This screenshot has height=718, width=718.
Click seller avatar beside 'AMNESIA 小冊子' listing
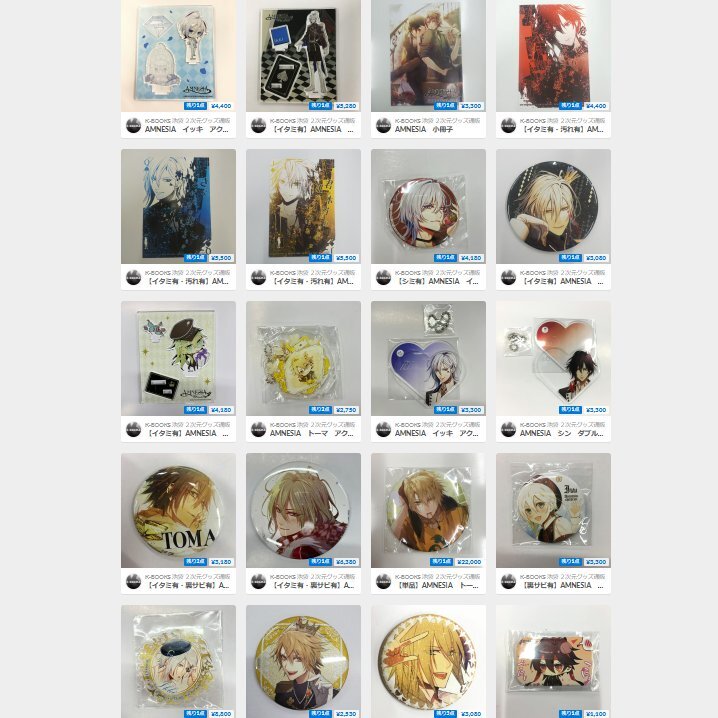point(383,125)
